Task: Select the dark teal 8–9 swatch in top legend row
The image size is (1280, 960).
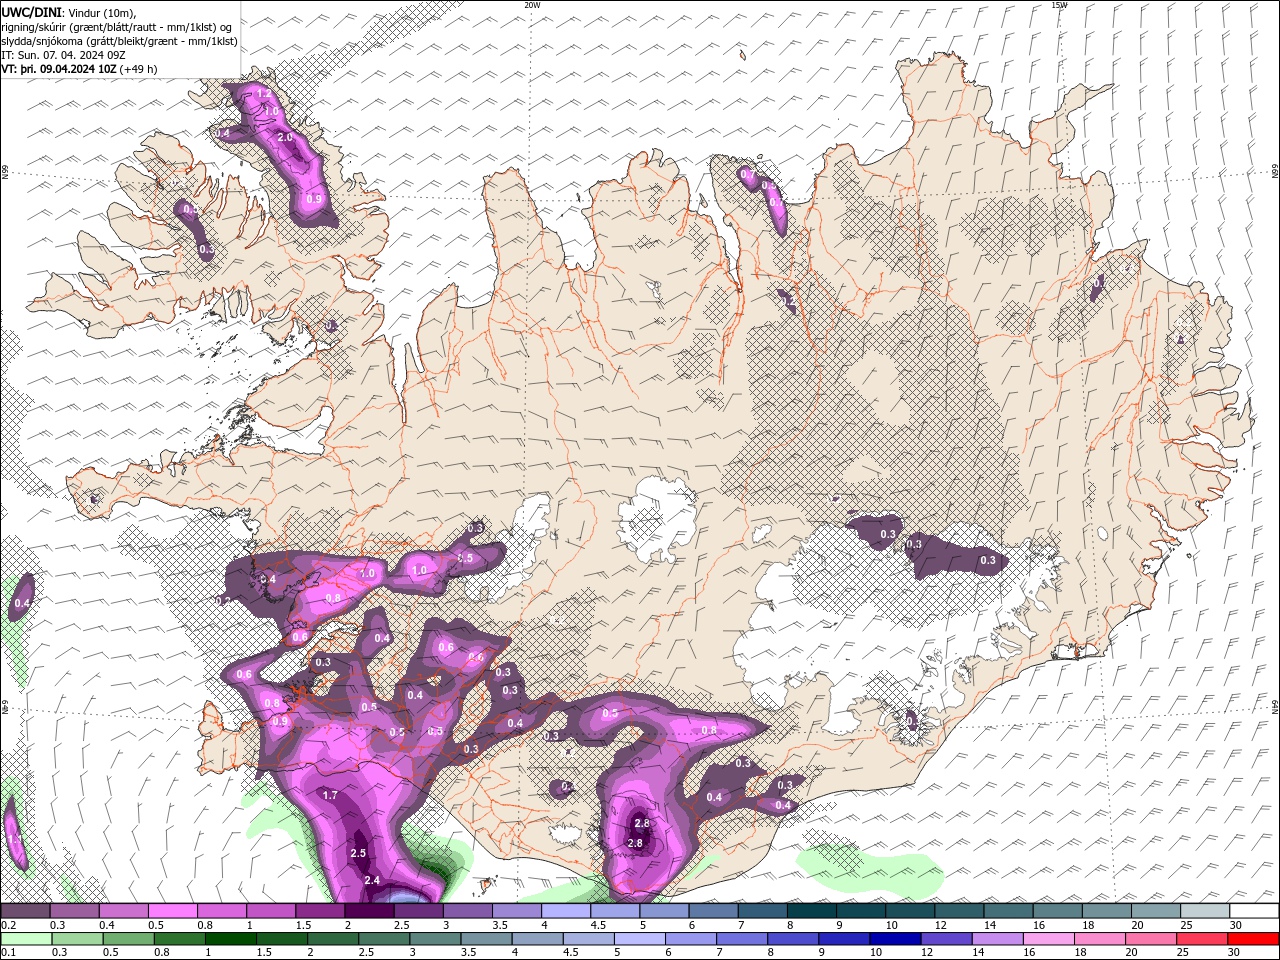Action: (812, 910)
